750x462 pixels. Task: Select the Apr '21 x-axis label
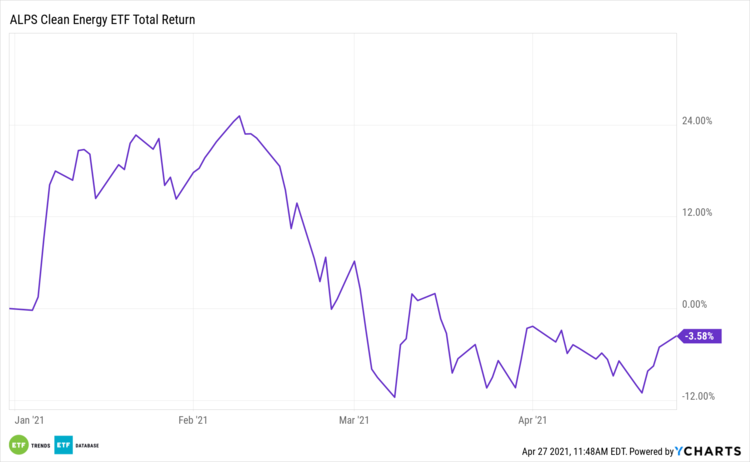click(x=536, y=422)
